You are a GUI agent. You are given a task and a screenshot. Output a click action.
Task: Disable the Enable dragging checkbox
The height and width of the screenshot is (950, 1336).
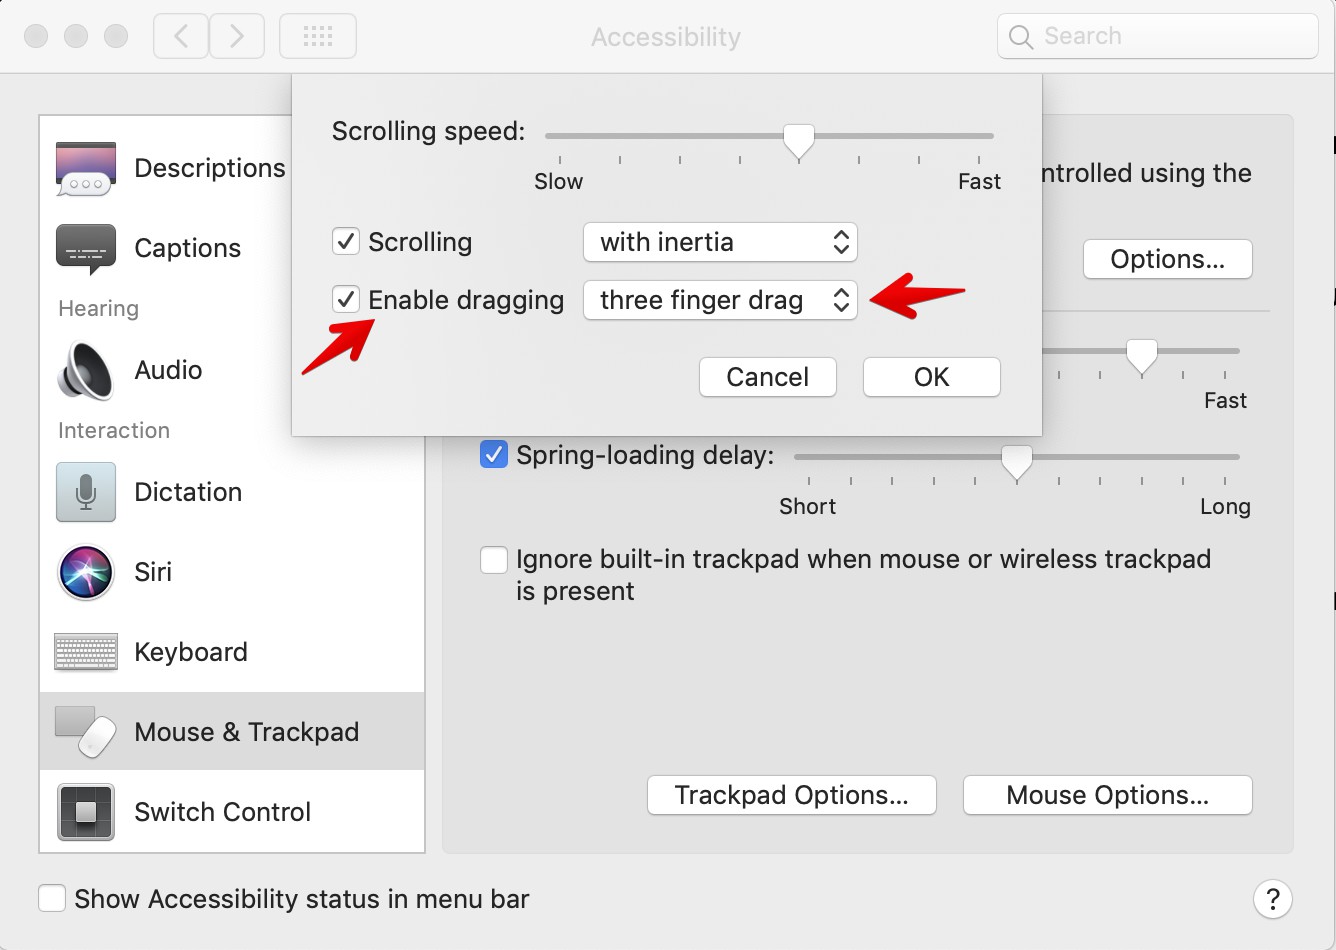tap(346, 299)
